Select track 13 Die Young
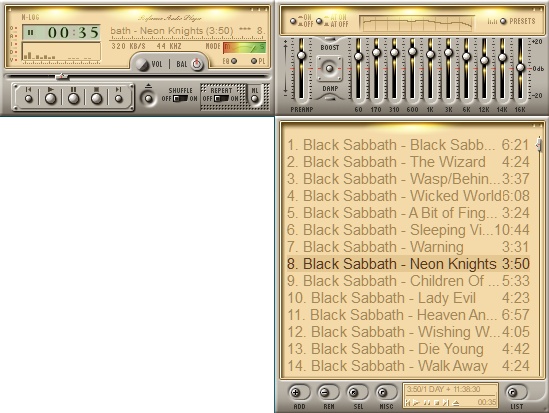The width and height of the screenshot is (549, 413). [x=408, y=349]
